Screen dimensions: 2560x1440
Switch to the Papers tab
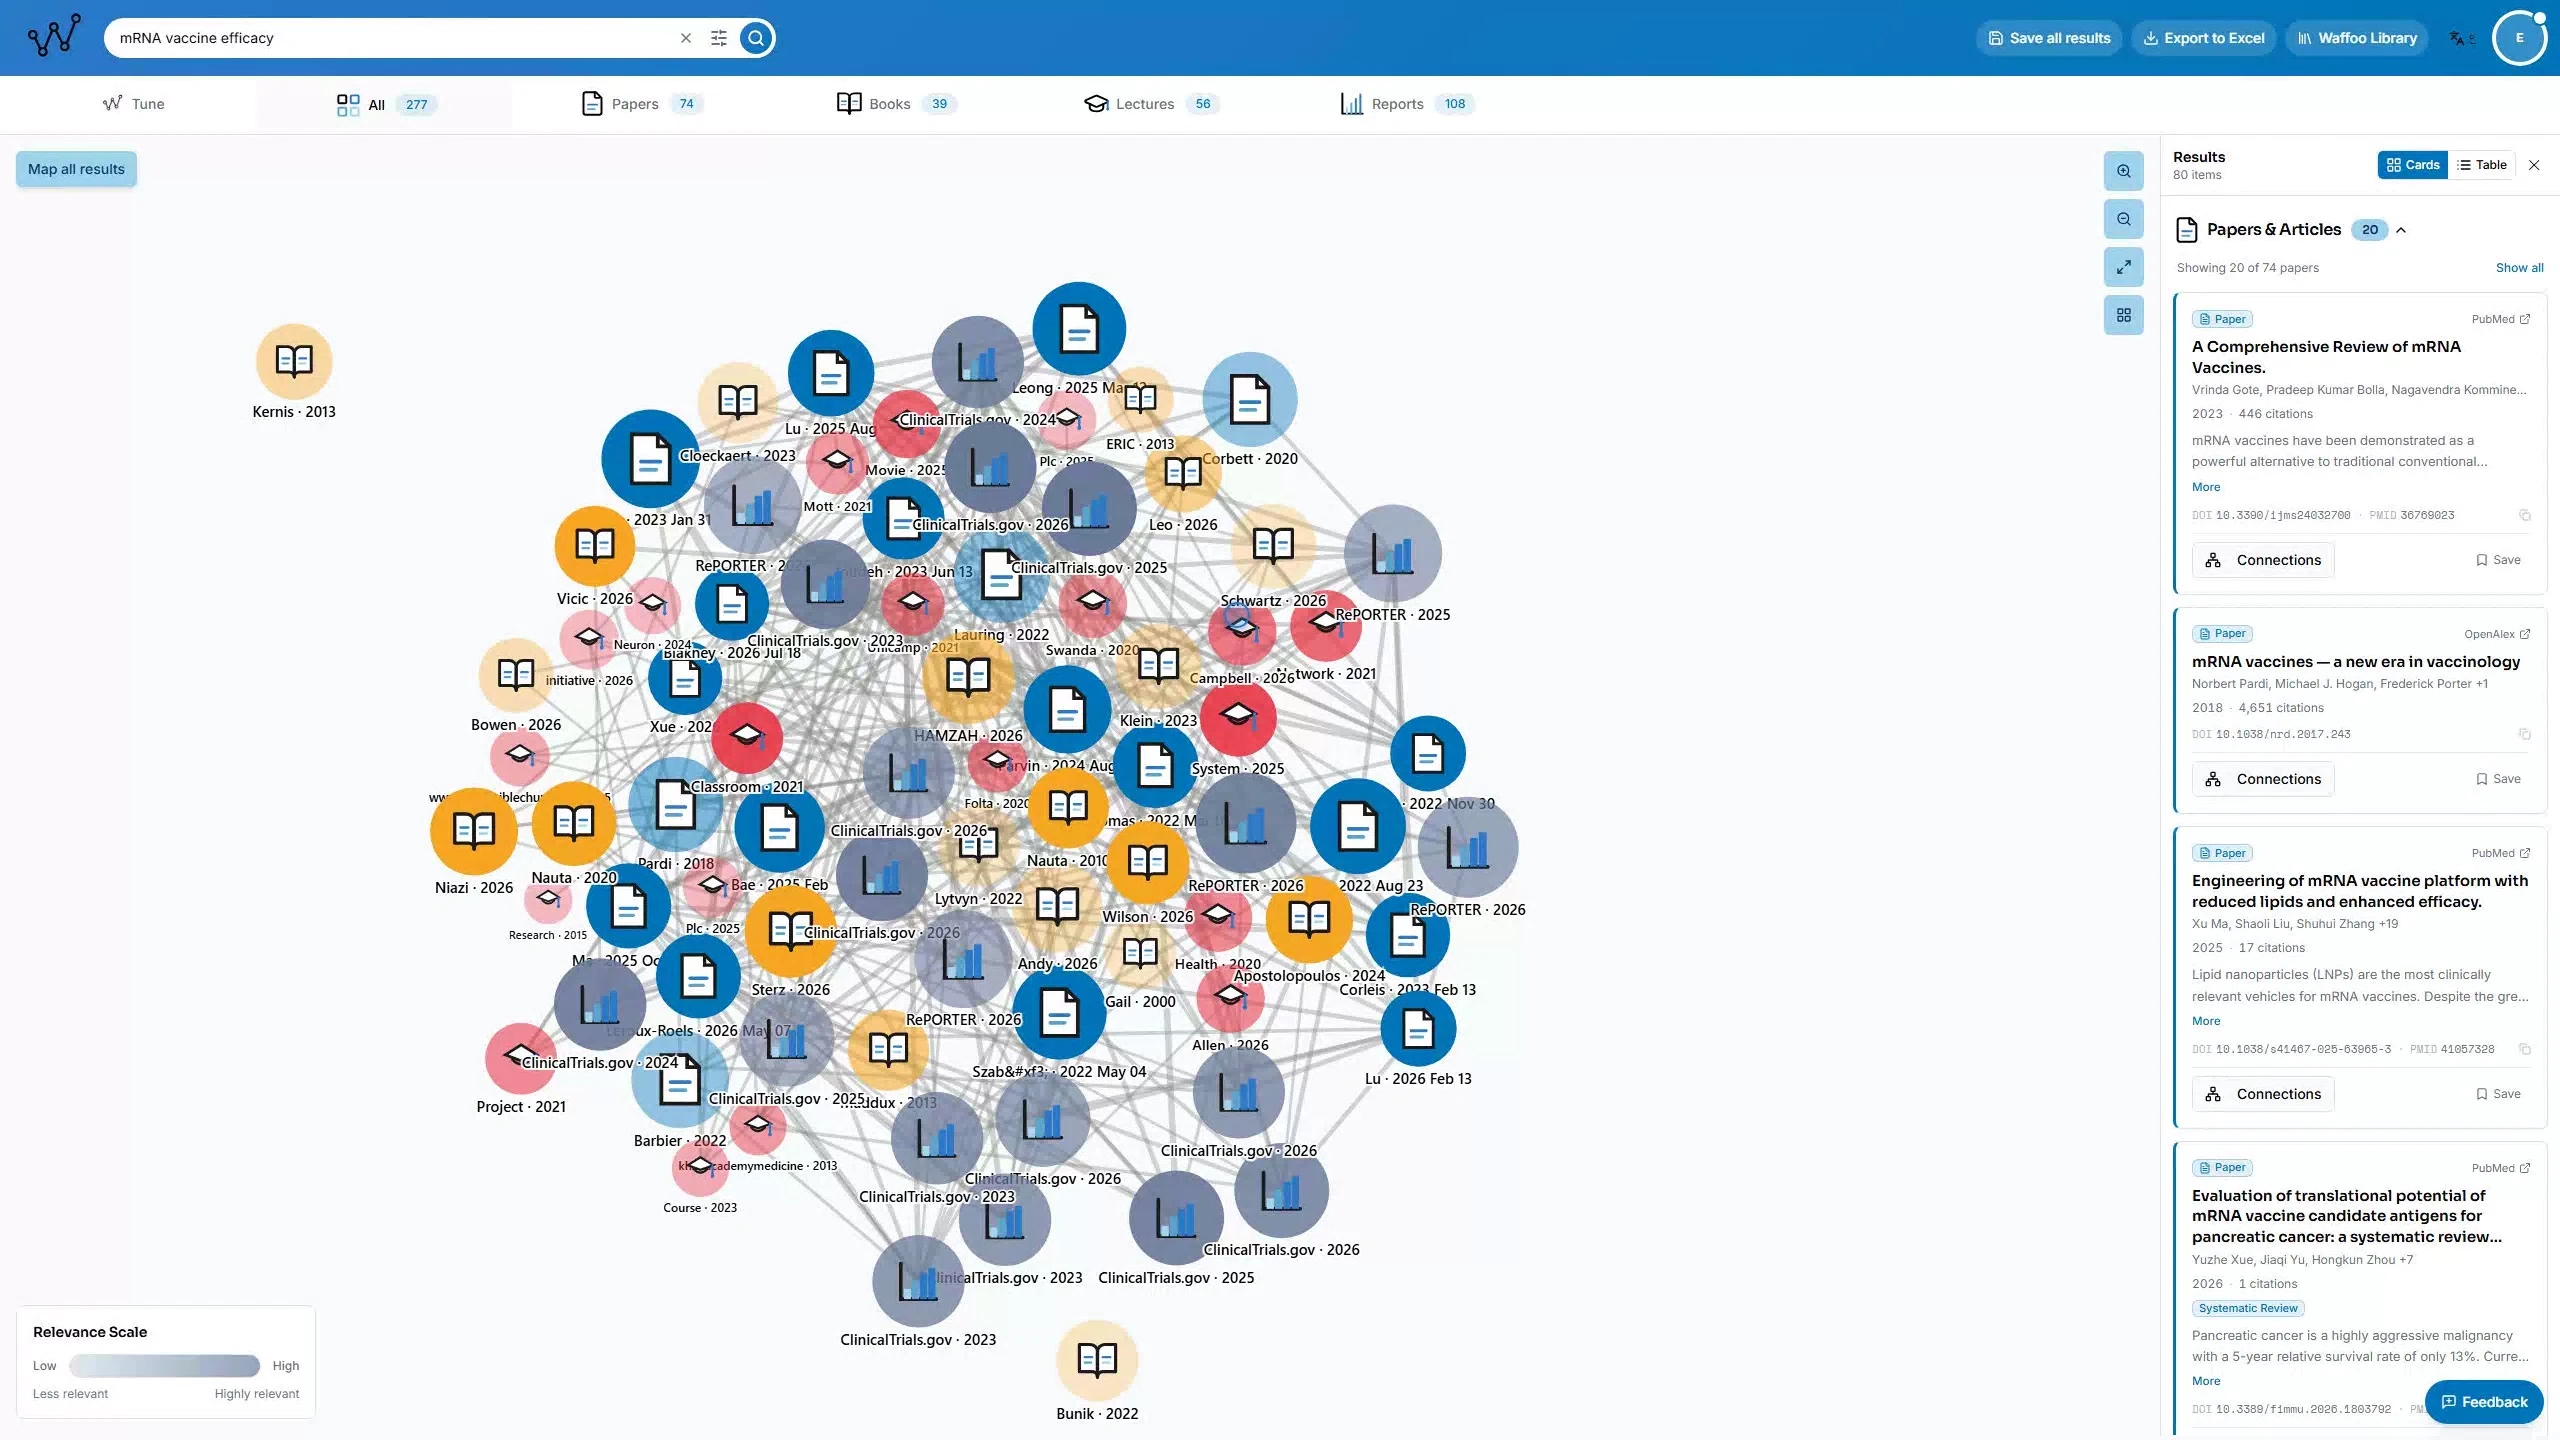pyautogui.click(x=642, y=104)
